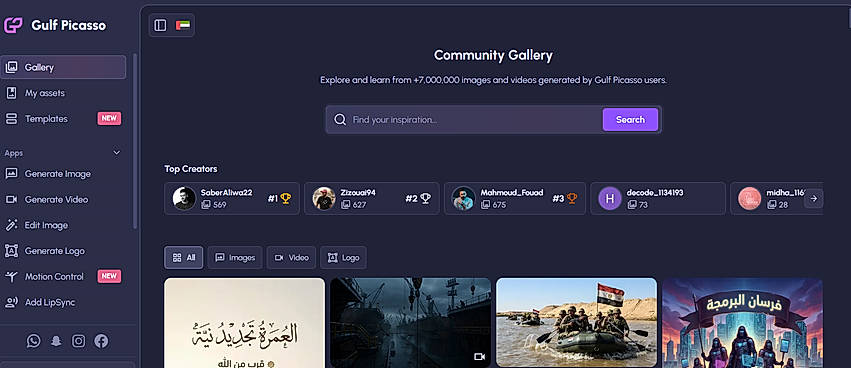Click the Gulf Picasso logo icon
Viewport: 851px width, 368px height.
point(13,25)
